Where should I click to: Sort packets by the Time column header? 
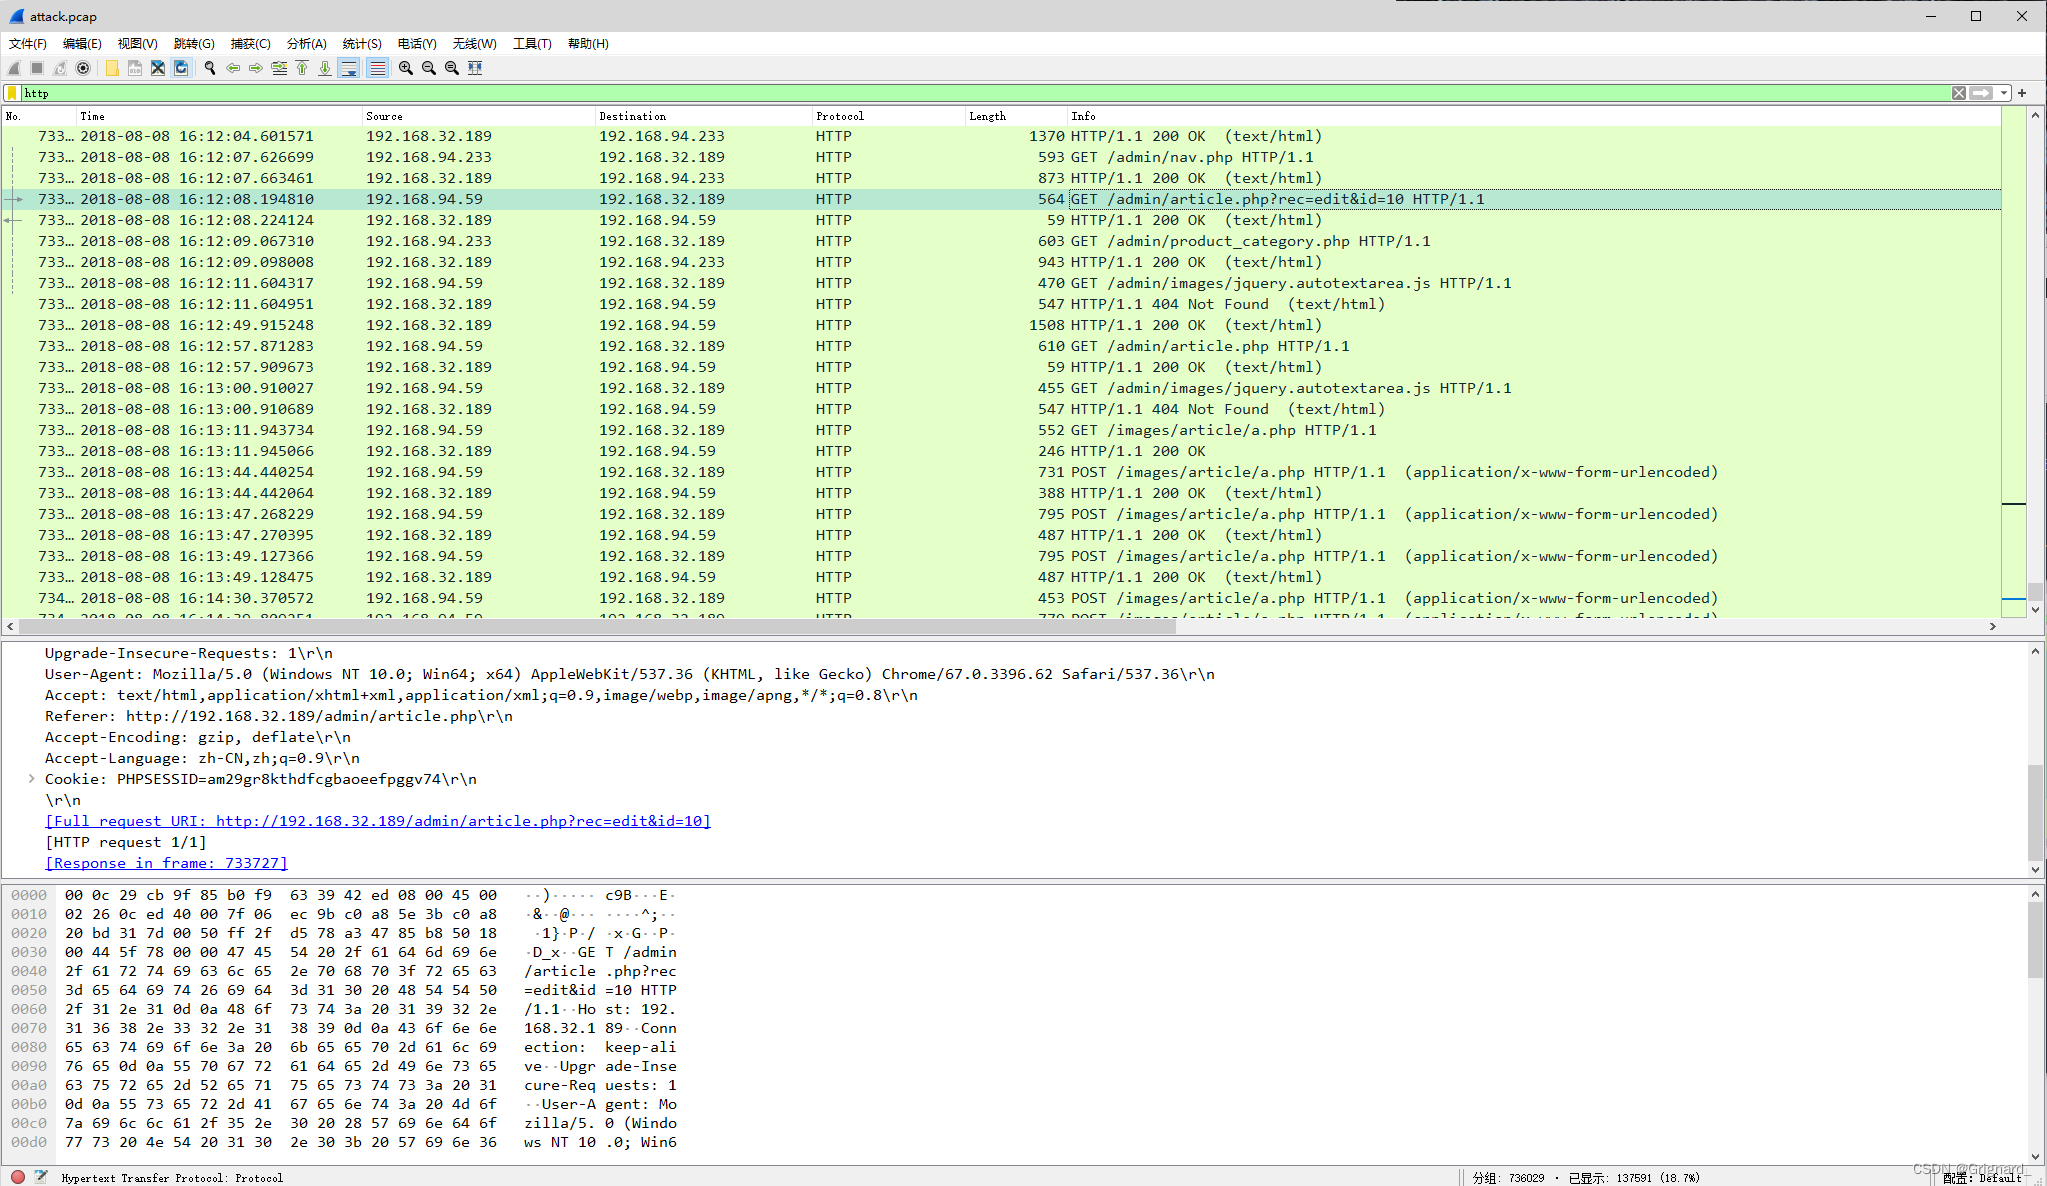click(219, 116)
